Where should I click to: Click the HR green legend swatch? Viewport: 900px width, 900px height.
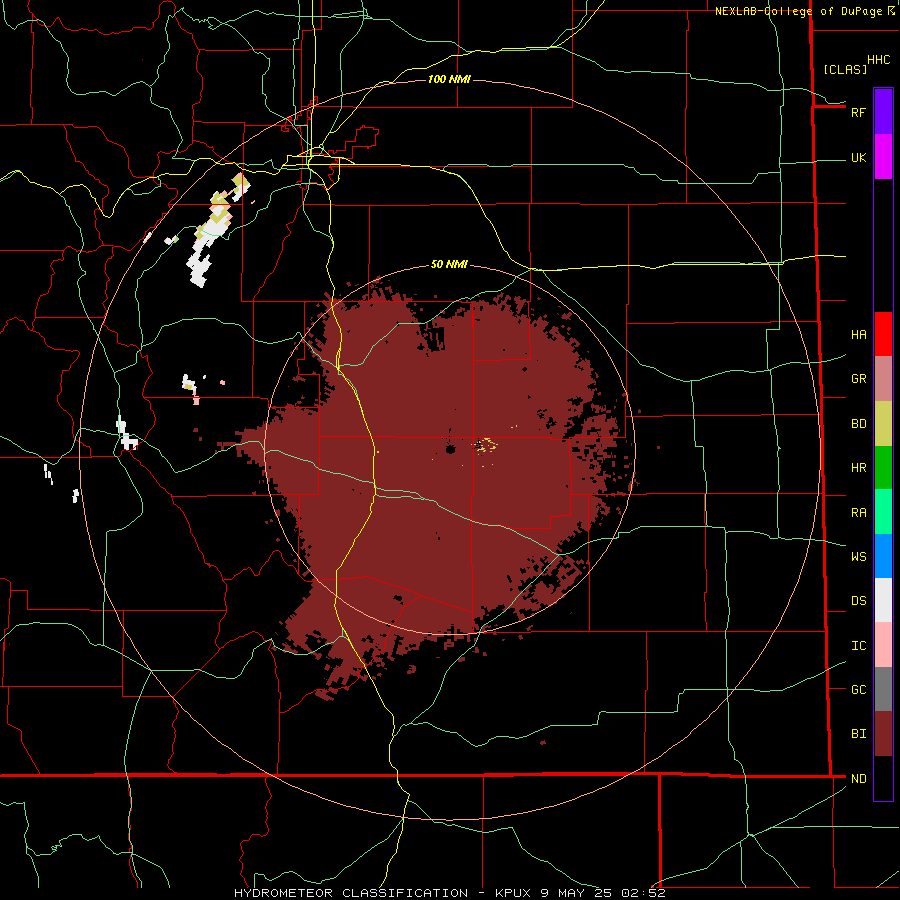[883, 468]
